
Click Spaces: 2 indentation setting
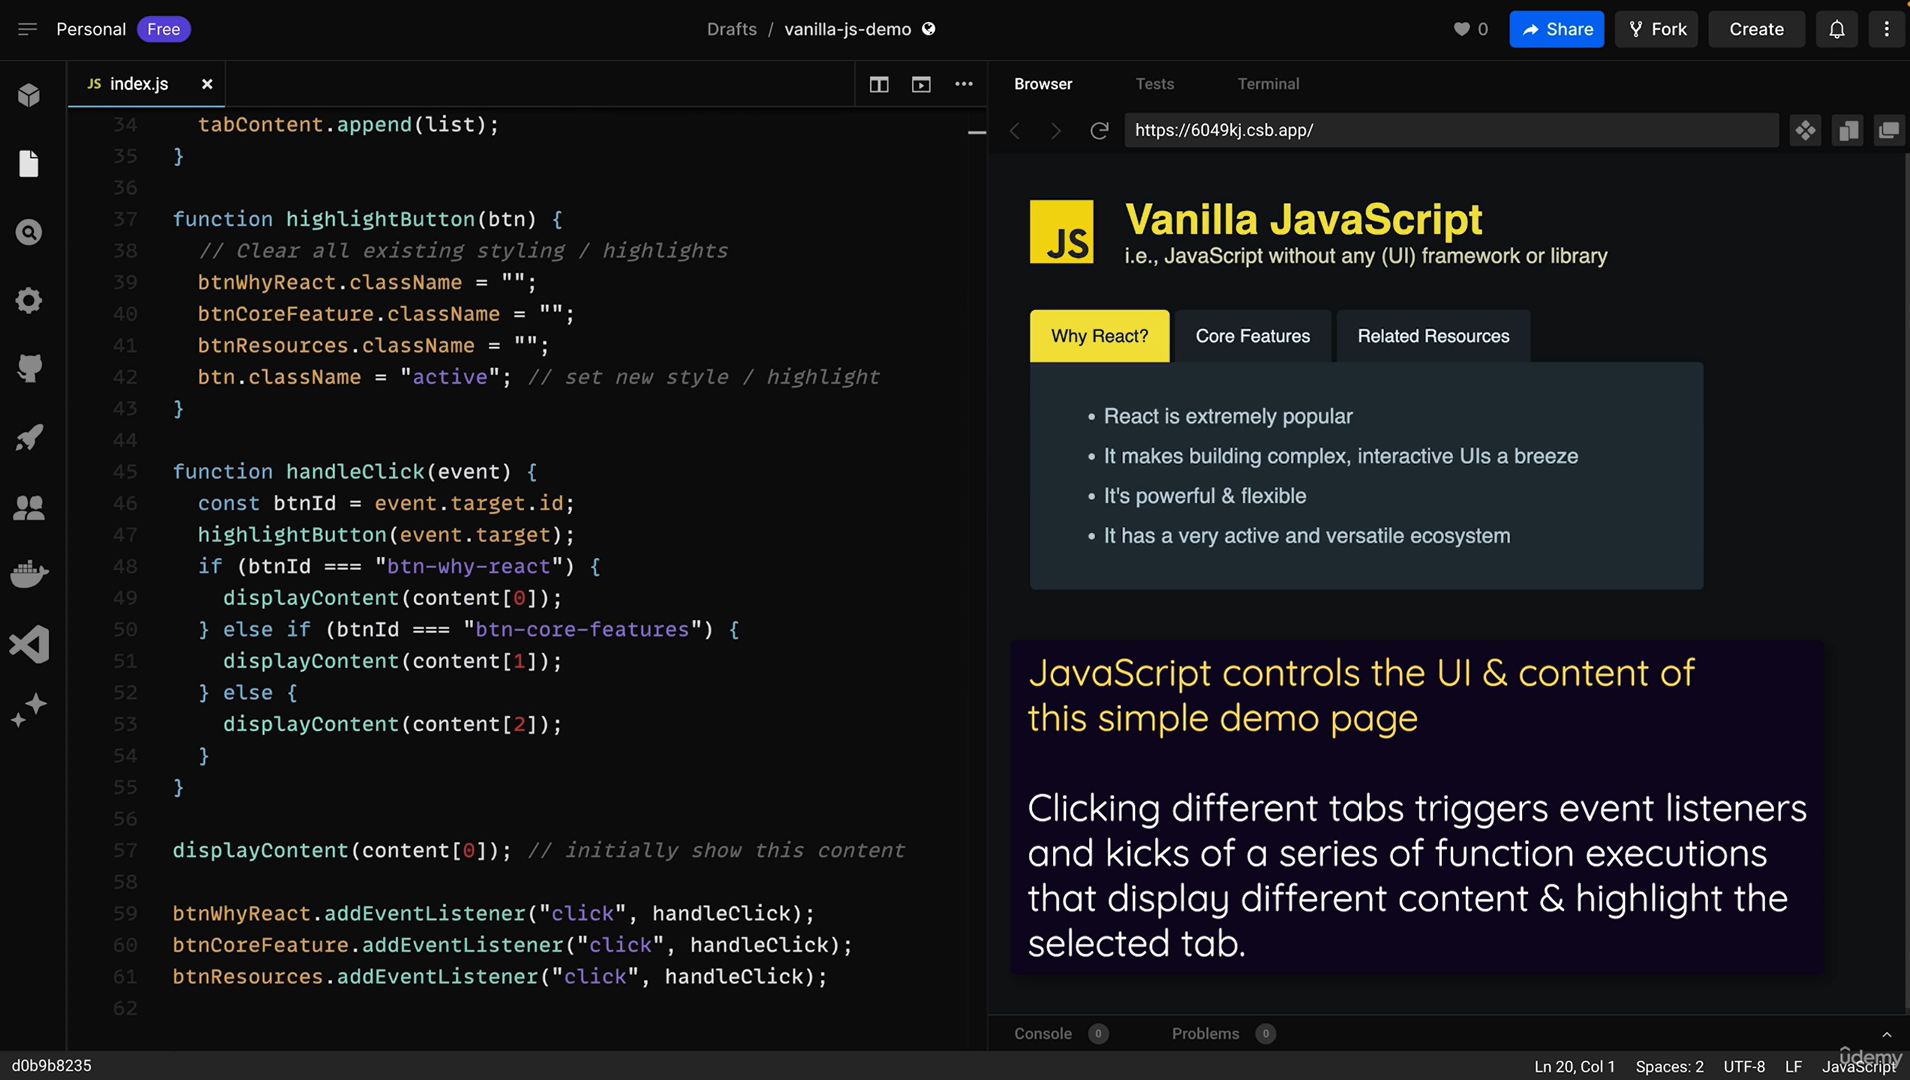1669,1066
